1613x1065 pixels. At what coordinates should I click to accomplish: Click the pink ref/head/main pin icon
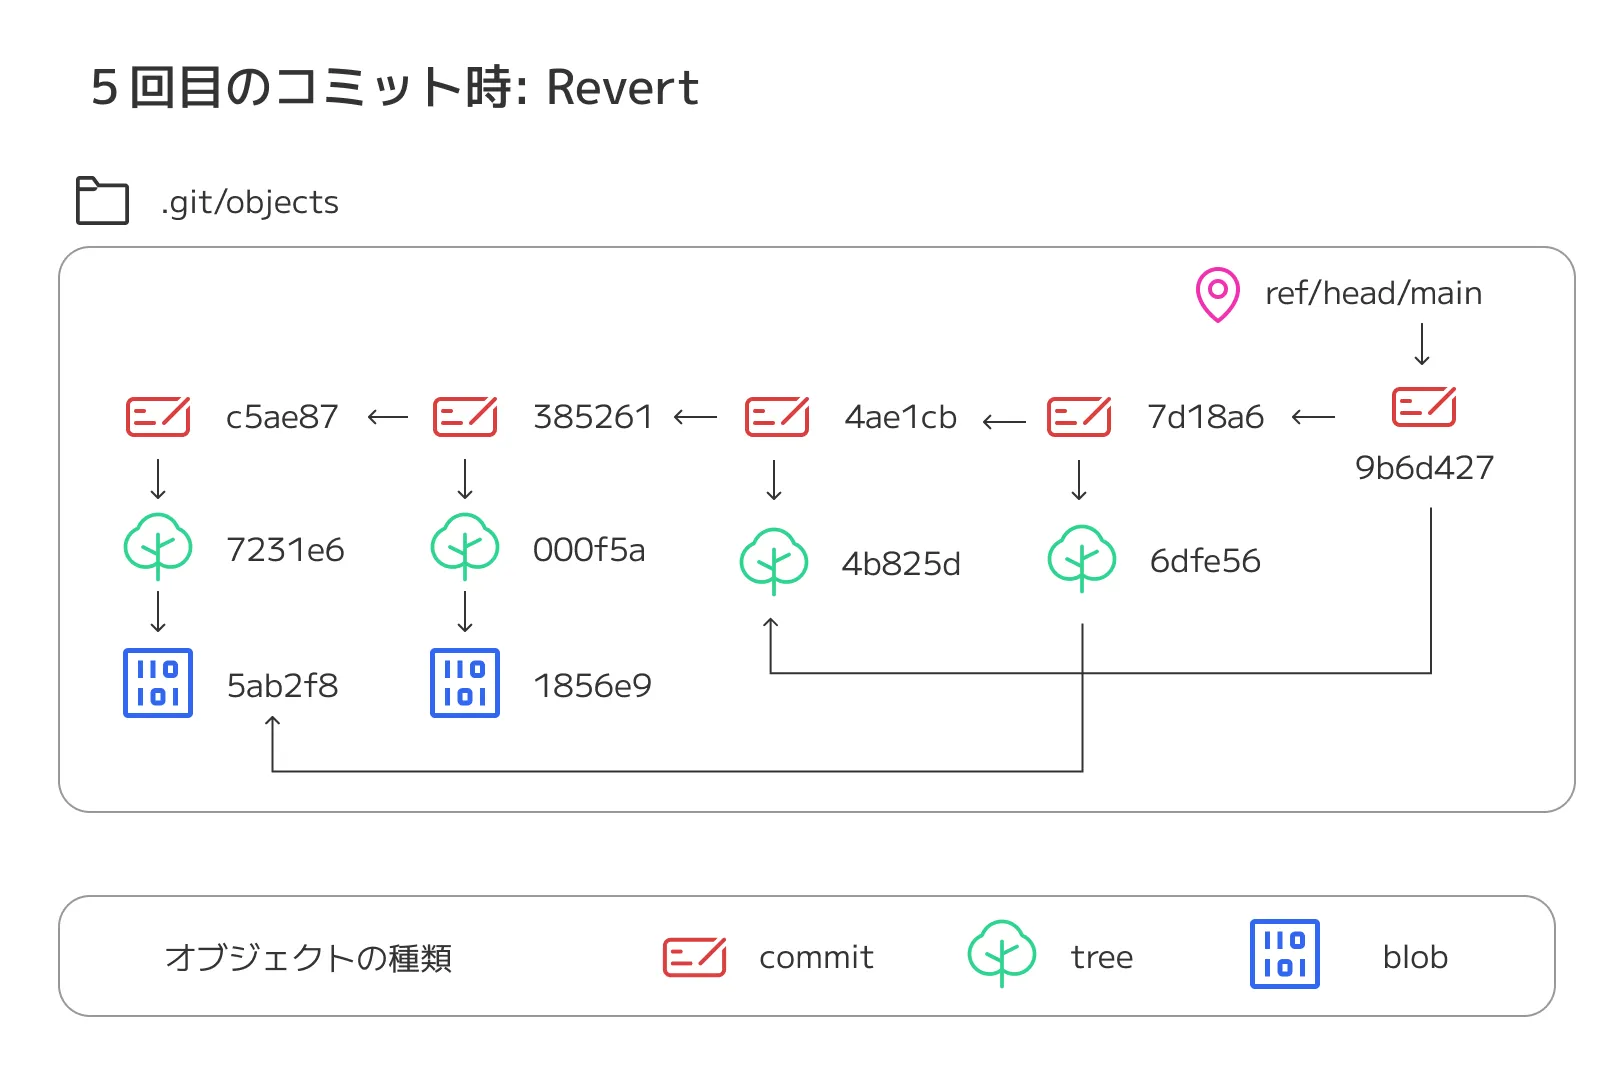coord(1217,294)
